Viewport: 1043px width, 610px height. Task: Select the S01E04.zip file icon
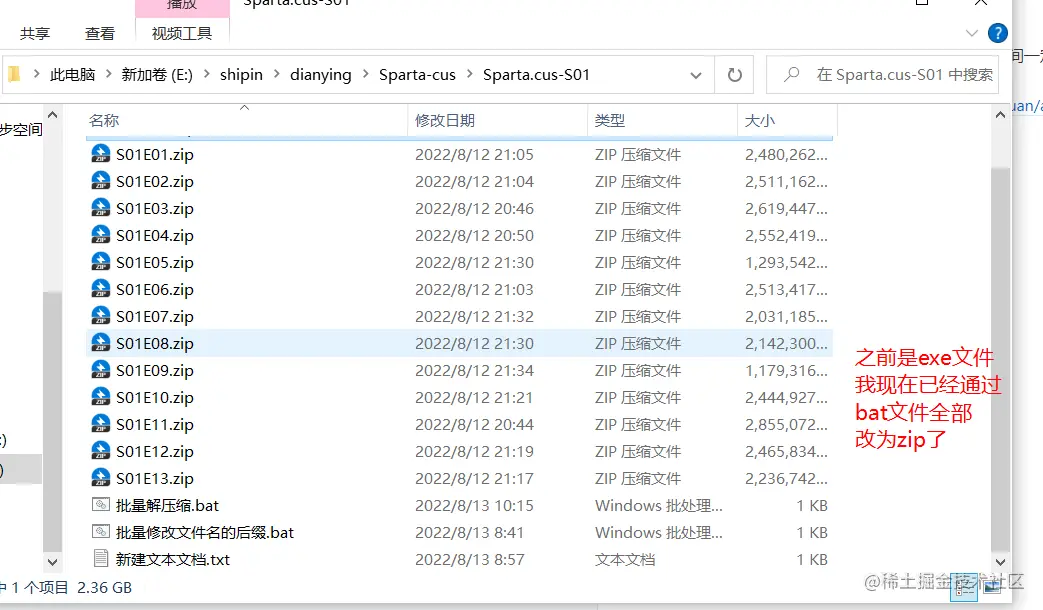pos(100,235)
